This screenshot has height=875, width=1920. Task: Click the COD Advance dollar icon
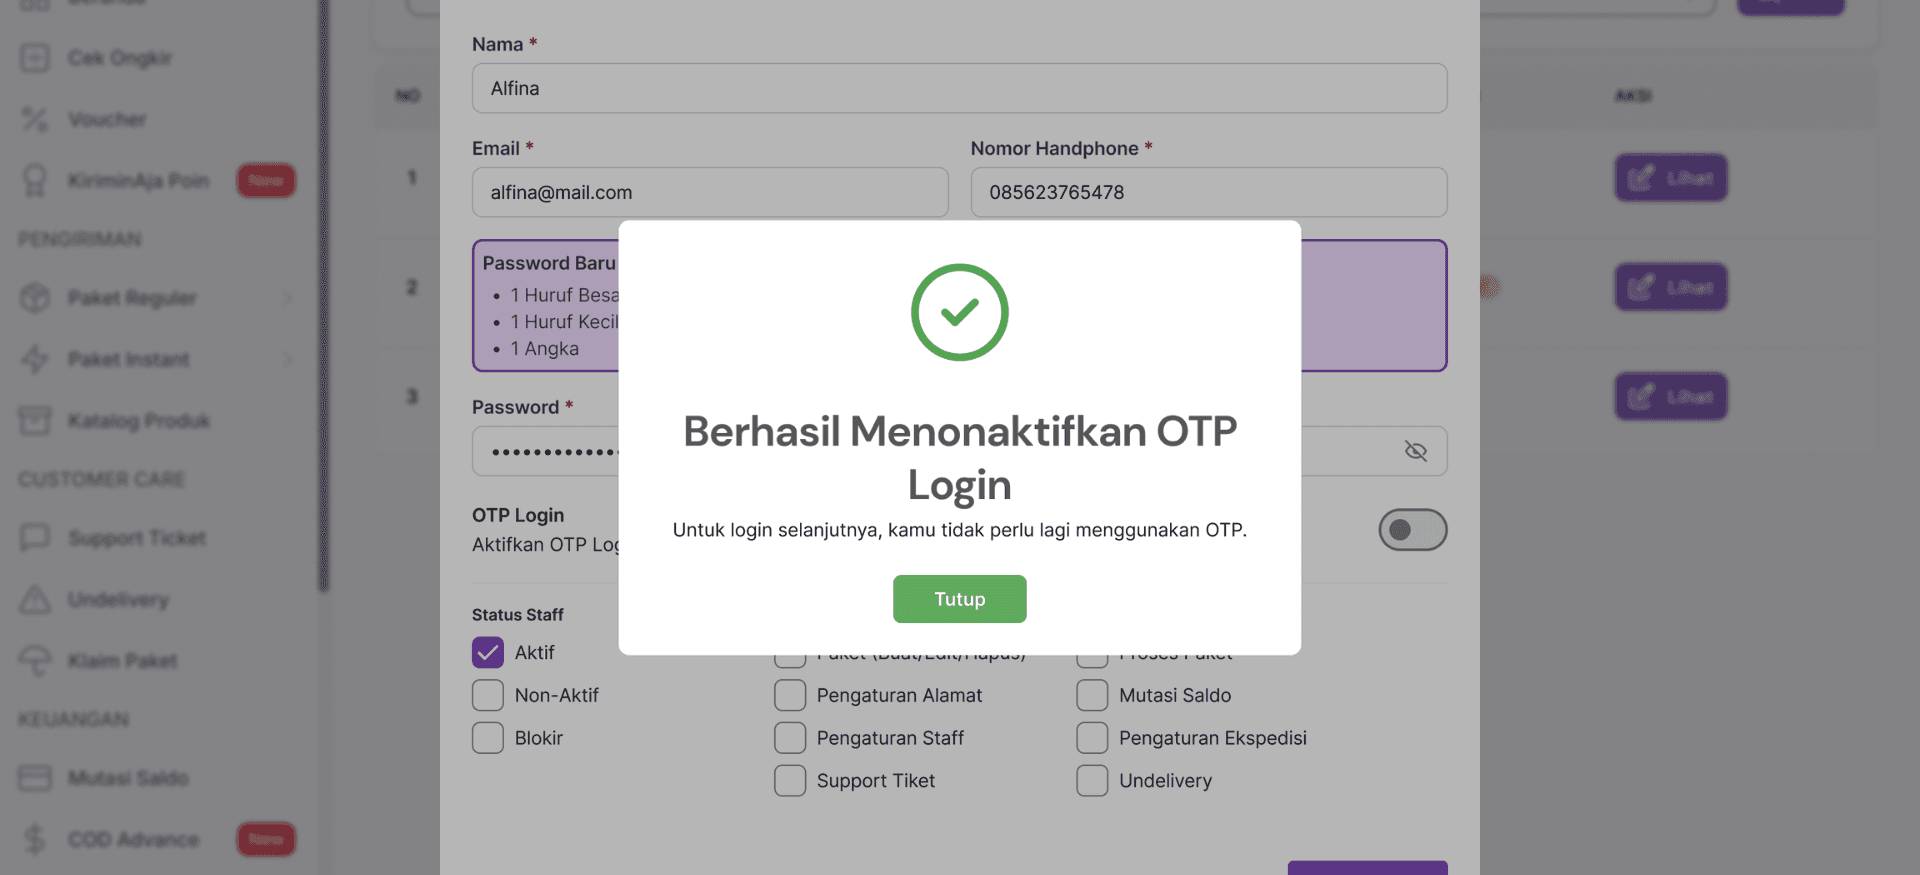35,839
